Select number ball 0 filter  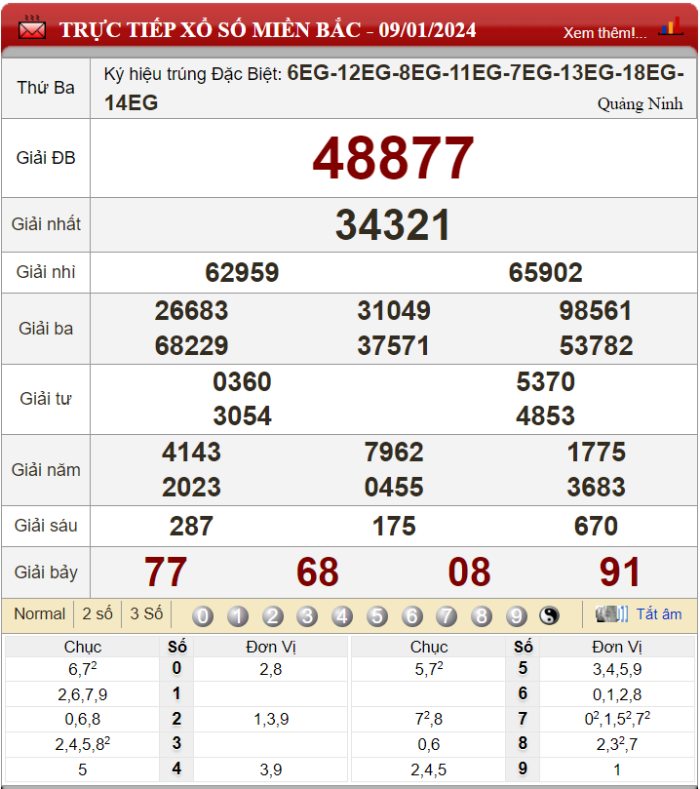(x=203, y=616)
